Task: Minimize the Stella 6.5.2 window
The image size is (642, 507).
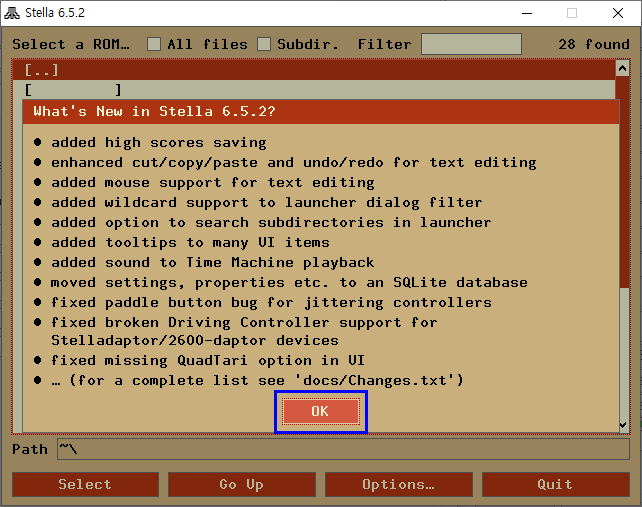Action: 527,13
